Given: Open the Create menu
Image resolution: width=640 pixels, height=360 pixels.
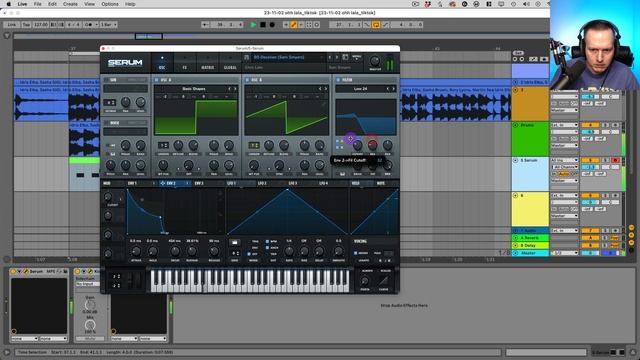Looking at the screenshot, I should [x=70, y=4].
